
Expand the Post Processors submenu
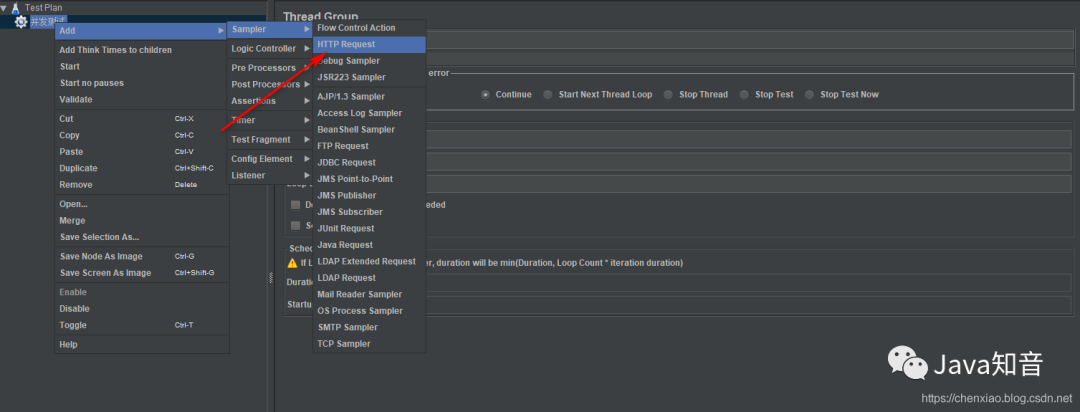coord(270,84)
